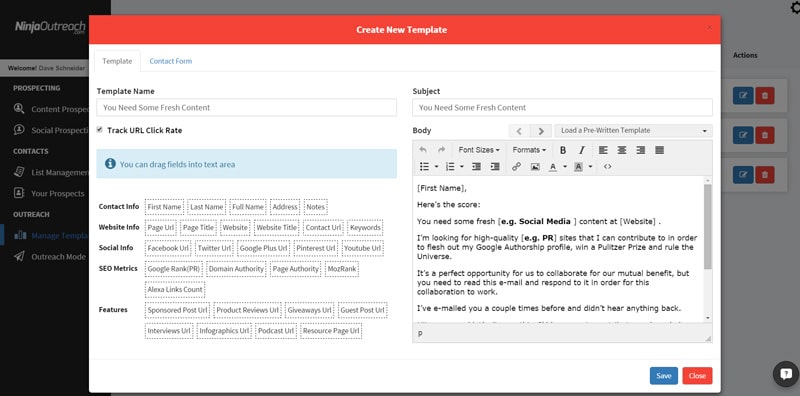Toggle Track URL Click Rate checkbox
800x396 pixels.
[99, 130]
